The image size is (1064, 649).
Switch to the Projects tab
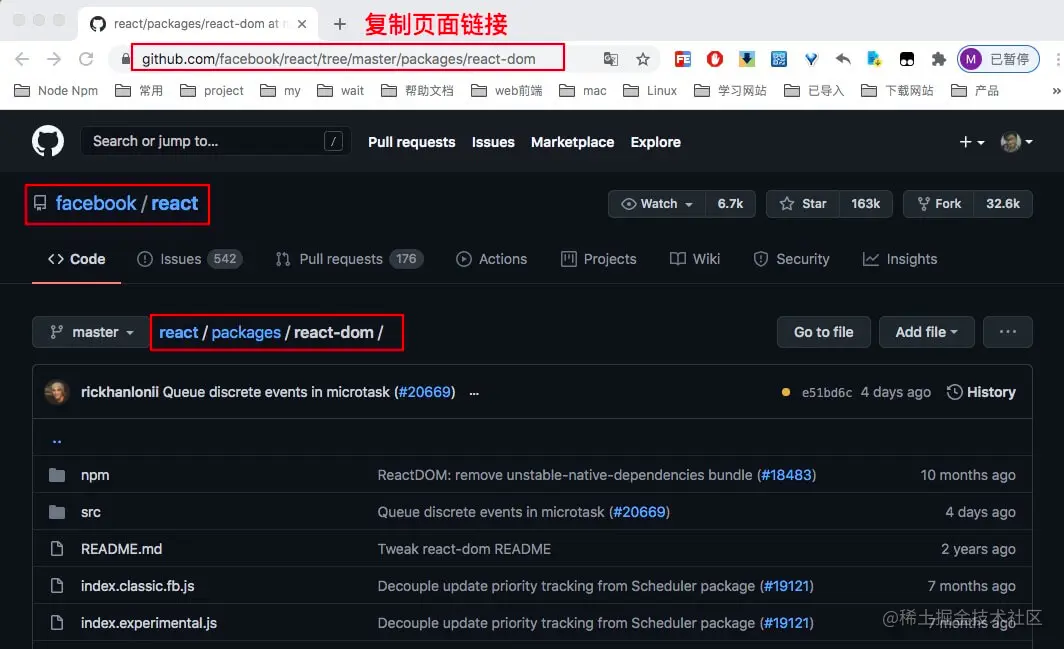coord(598,259)
